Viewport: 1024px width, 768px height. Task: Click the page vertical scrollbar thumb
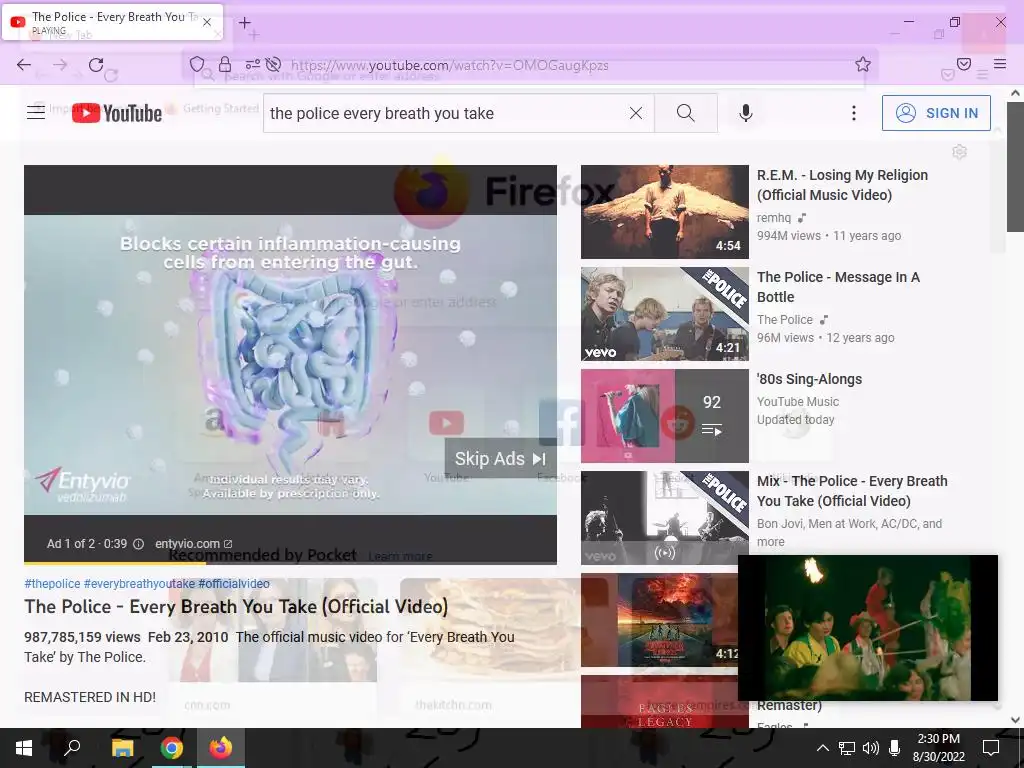(x=1015, y=167)
